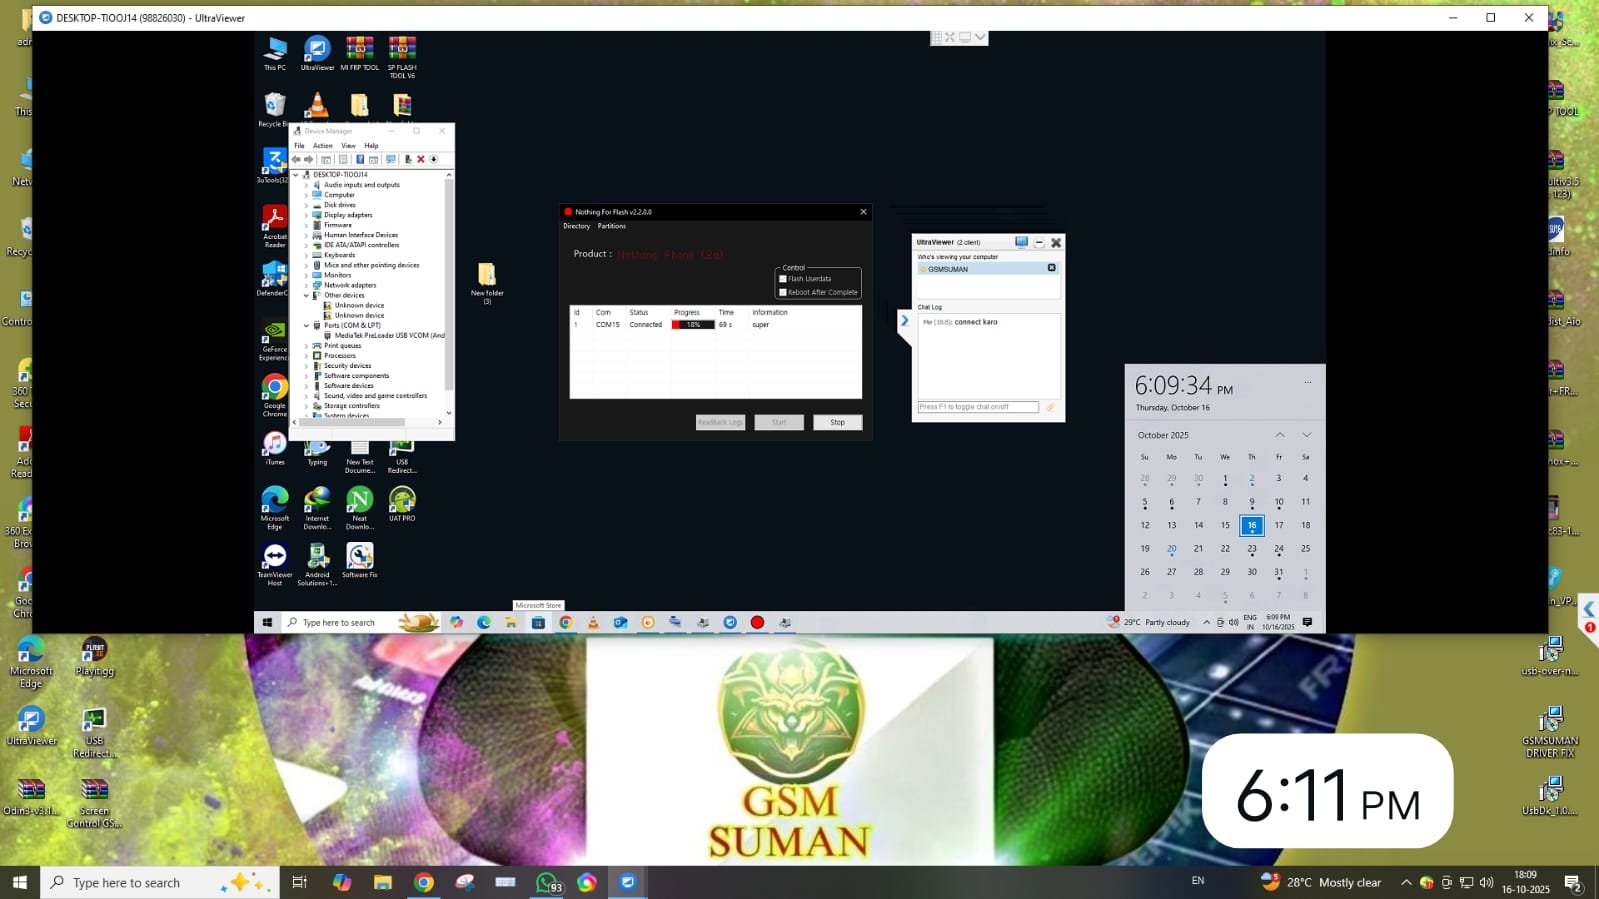Image resolution: width=1599 pixels, height=899 pixels.
Task: Click the UltraViewer chat message input field
Action: [x=978, y=407]
